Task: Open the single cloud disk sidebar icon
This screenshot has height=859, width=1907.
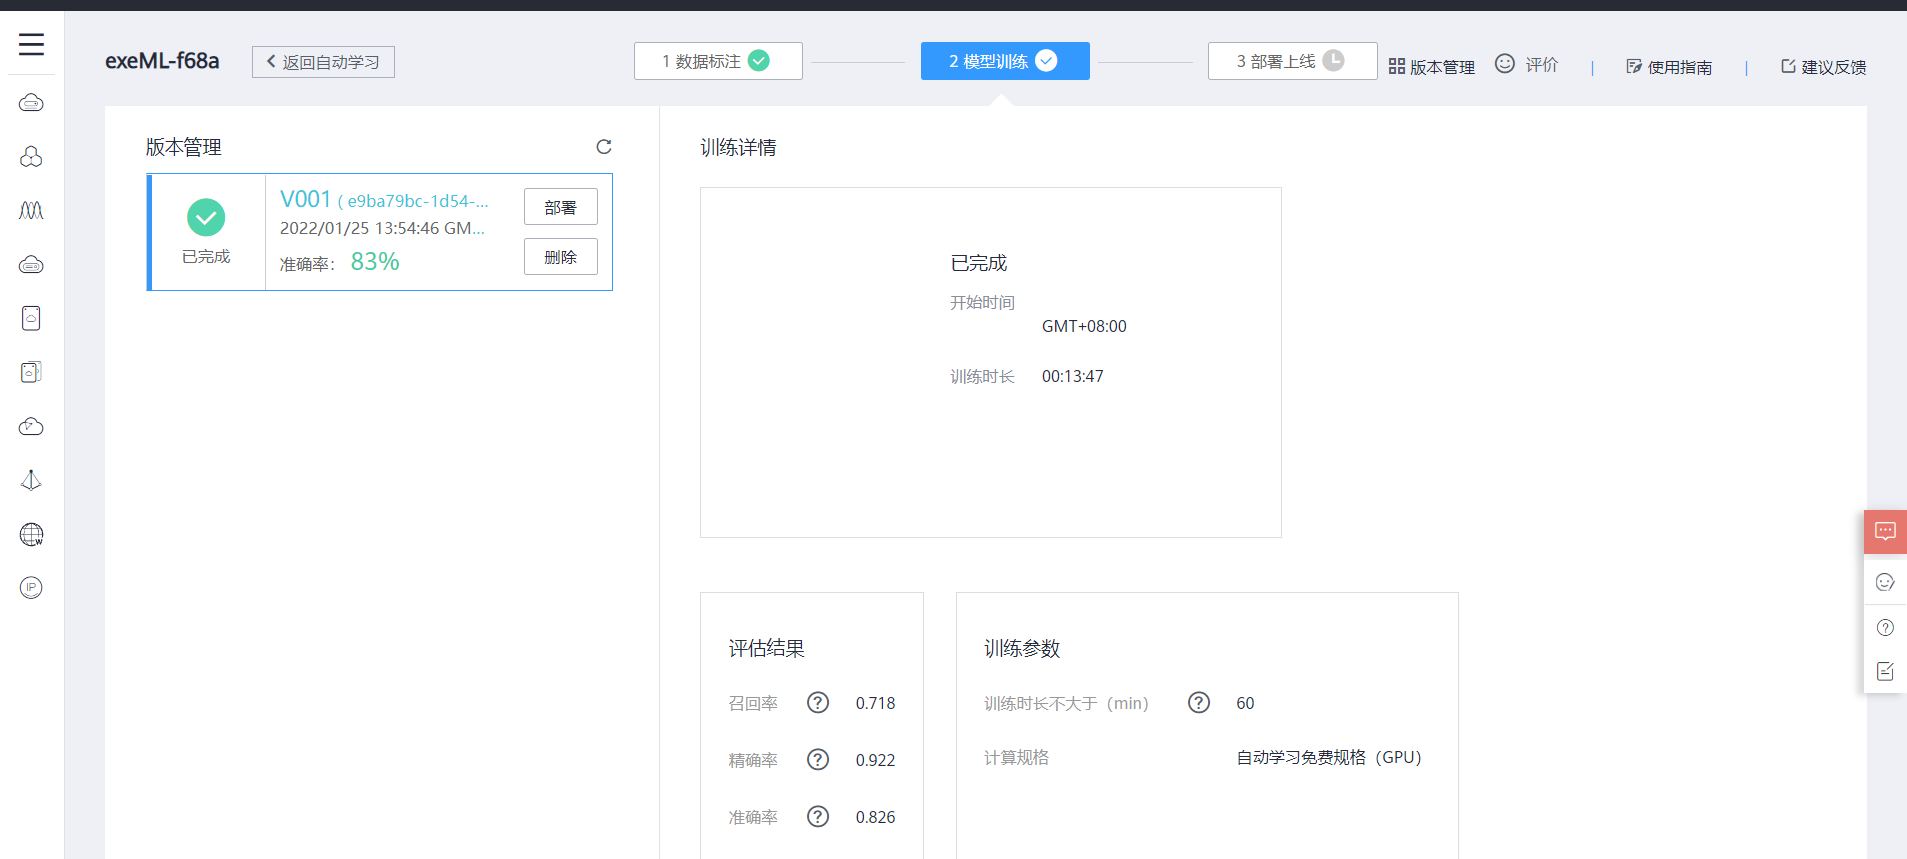Action: tap(31, 318)
